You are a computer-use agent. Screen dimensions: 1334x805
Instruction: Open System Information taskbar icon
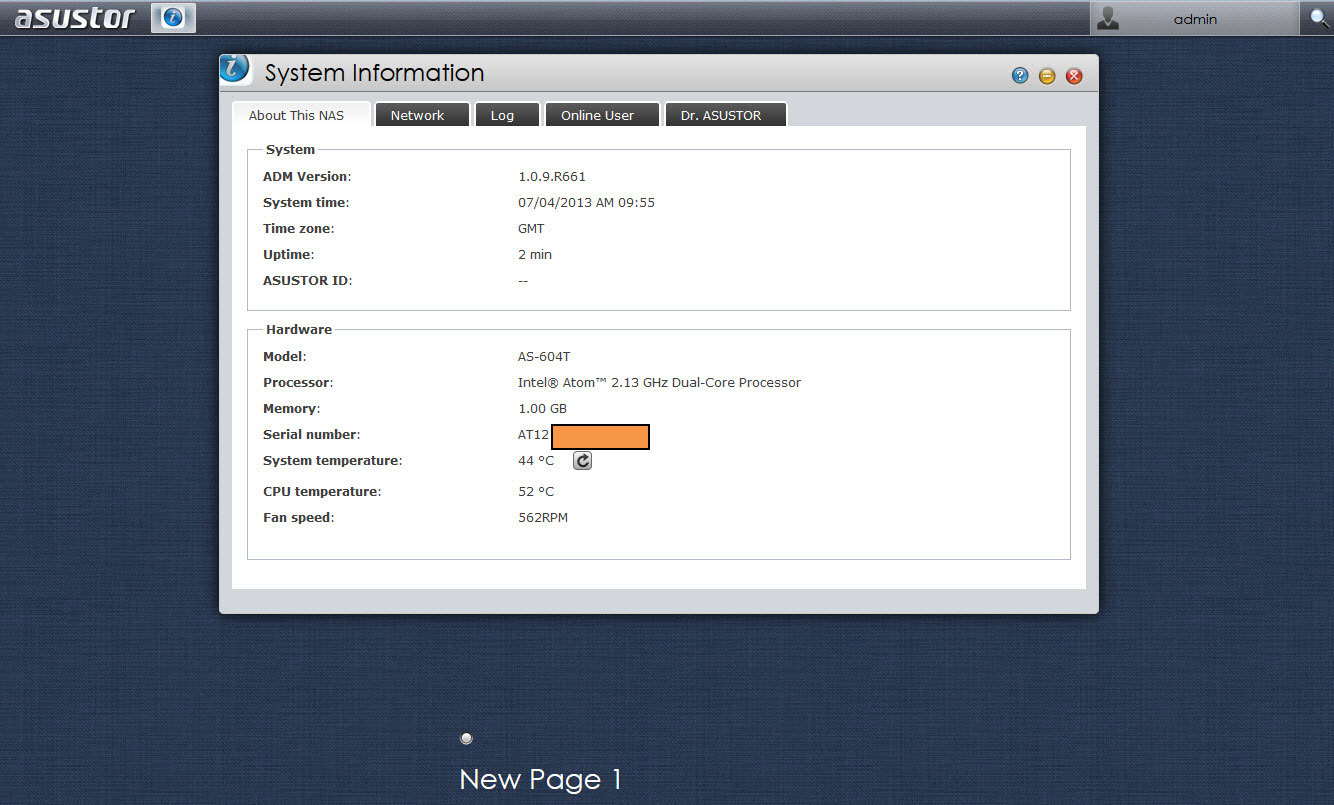(173, 18)
